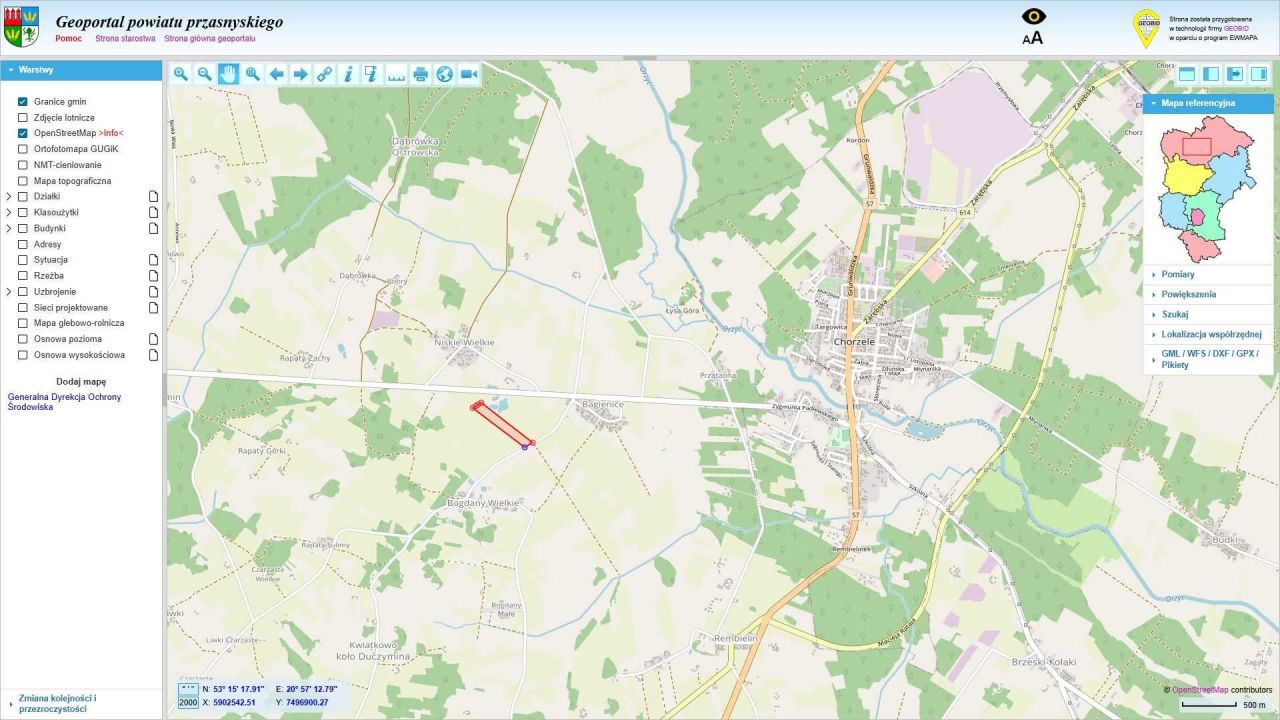1280x720 pixels.
Task: Open the Budynki layer document icon
Action: [154, 228]
